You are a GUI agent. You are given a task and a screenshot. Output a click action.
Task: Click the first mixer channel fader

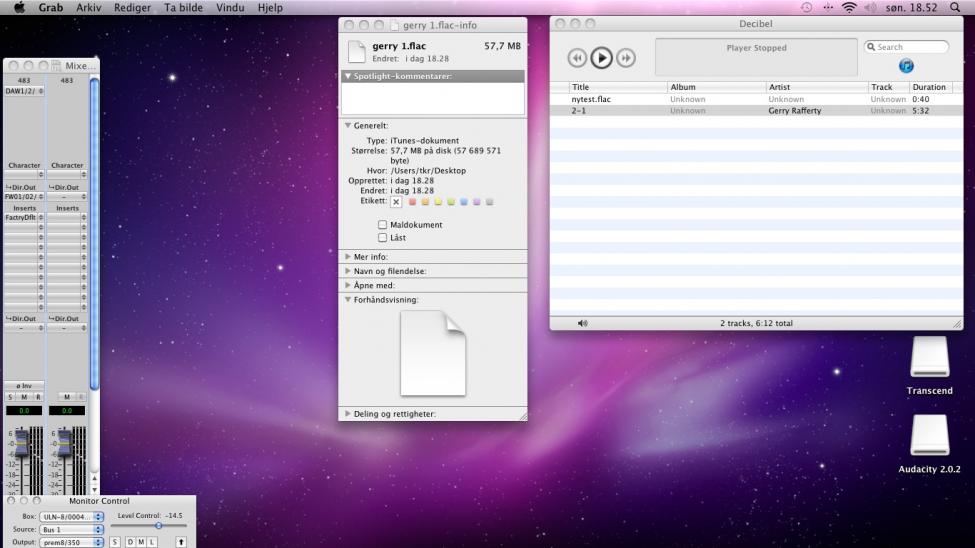[x=21, y=442]
